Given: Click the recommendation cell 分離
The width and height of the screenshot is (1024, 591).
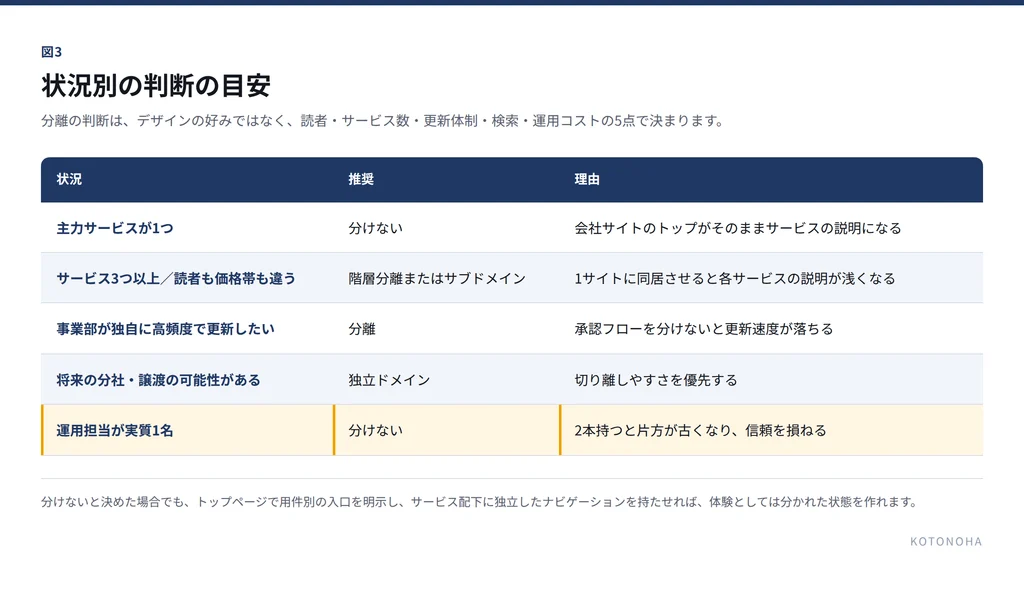Looking at the screenshot, I should tap(362, 329).
